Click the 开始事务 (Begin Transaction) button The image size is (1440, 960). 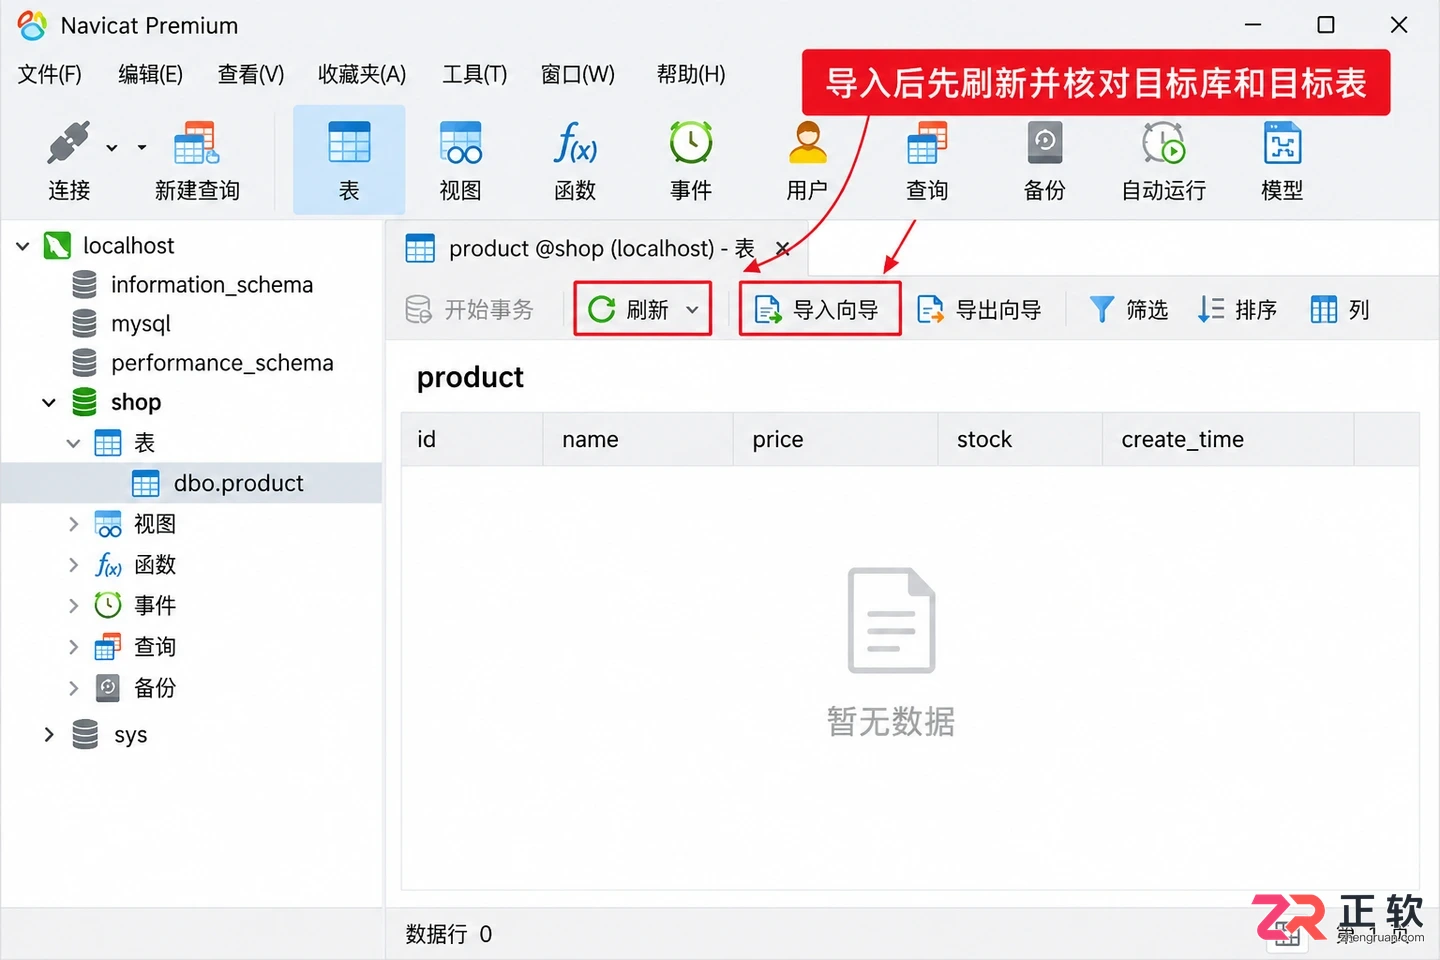pos(469,310)
